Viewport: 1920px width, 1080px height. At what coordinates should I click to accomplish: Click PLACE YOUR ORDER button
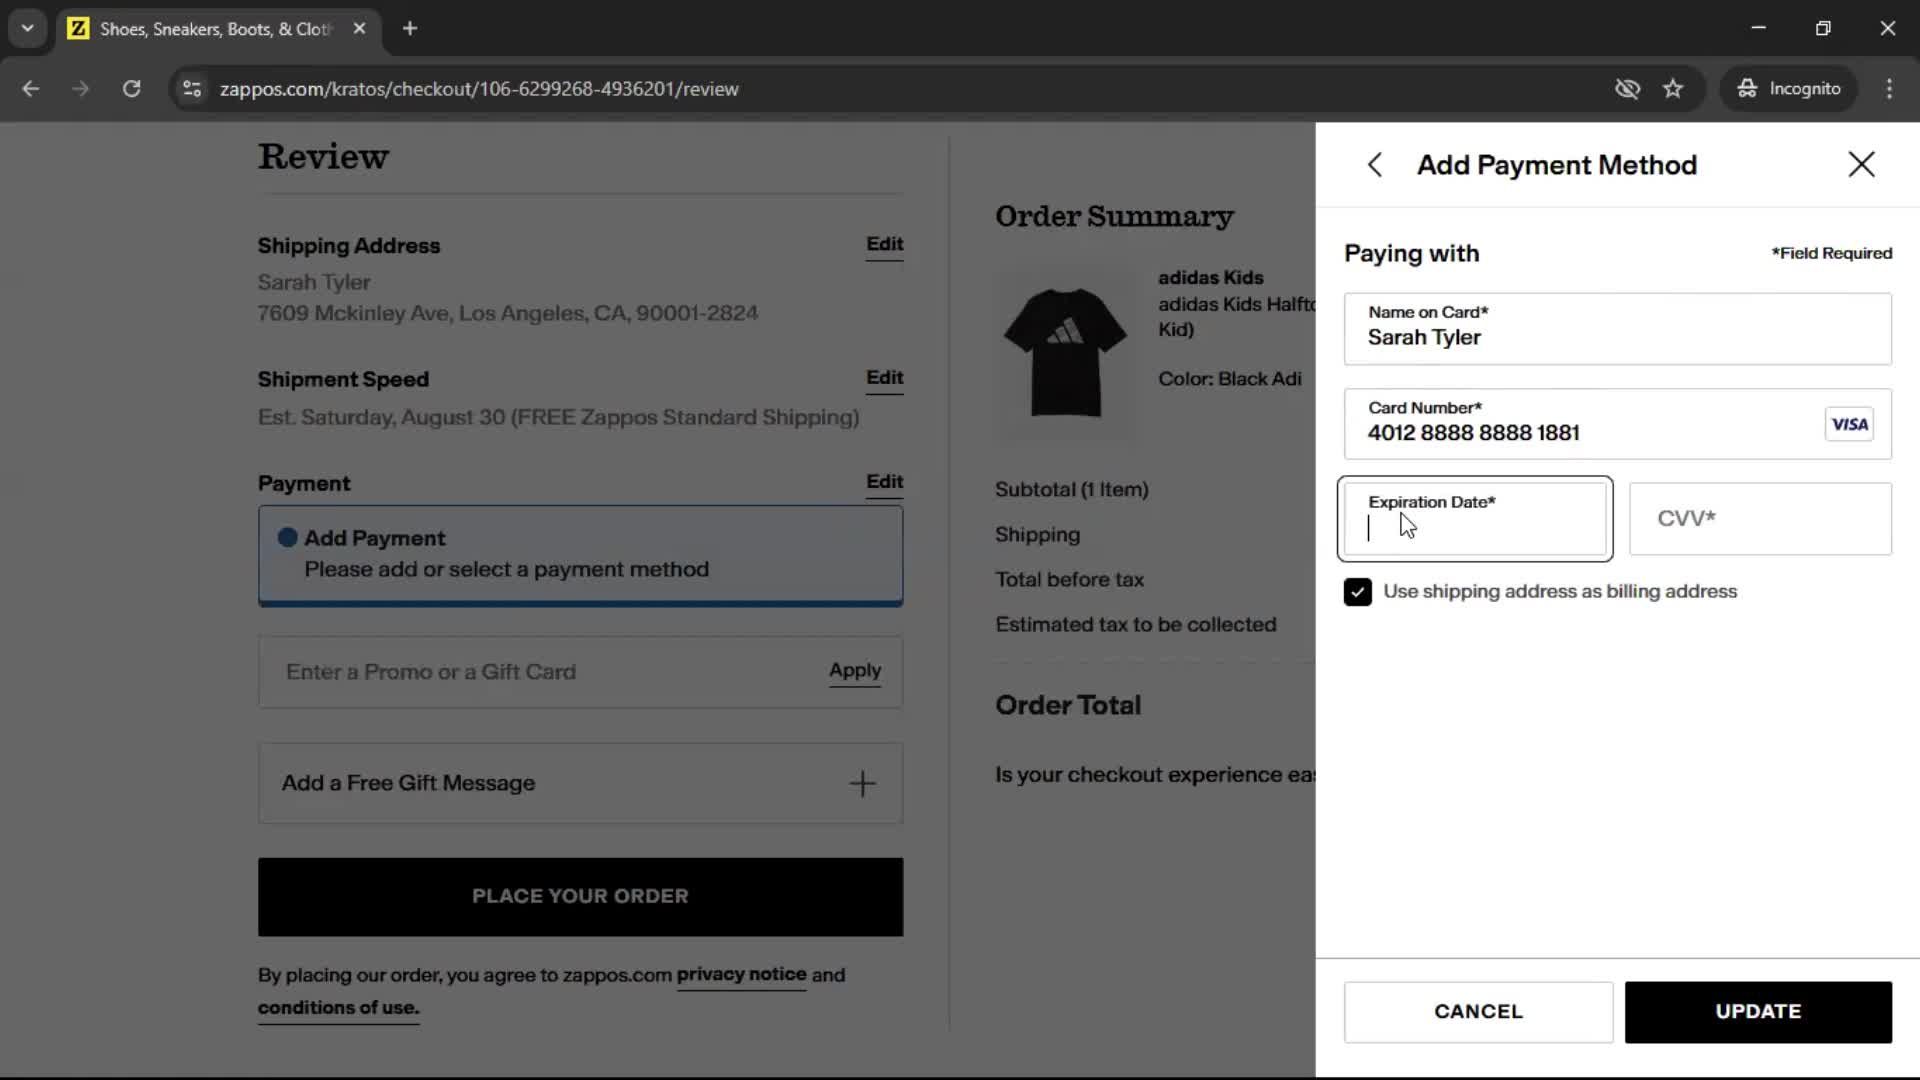pos(580,897)
